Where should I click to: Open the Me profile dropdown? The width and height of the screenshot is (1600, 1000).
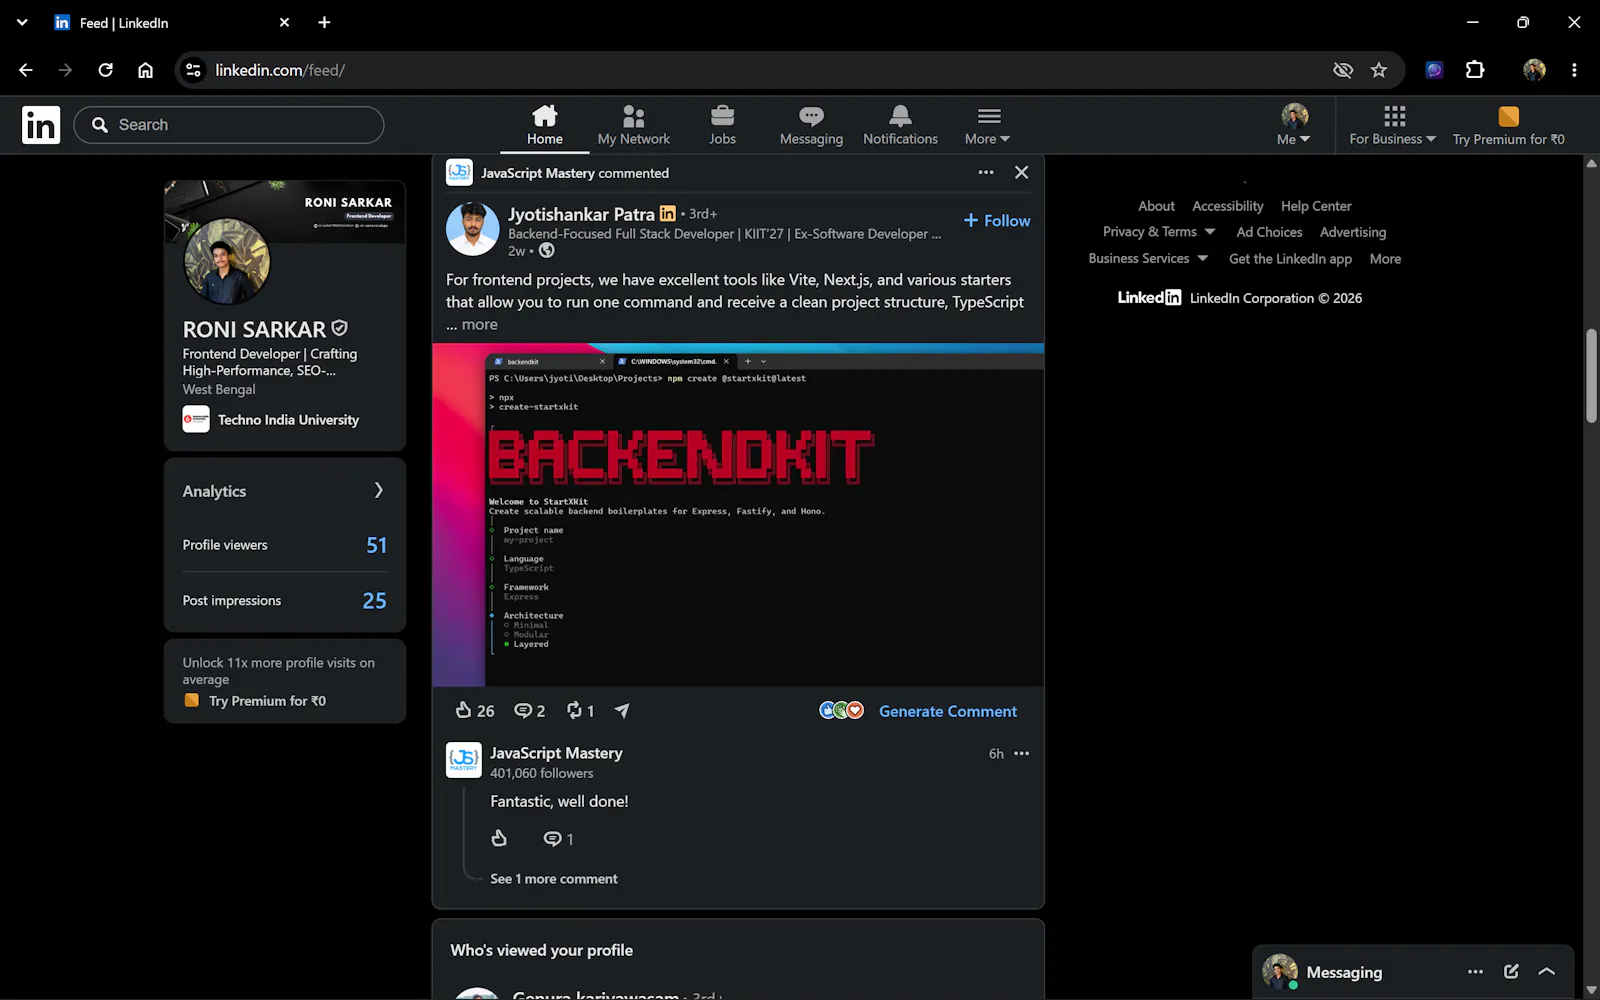tap(1294, 126)
